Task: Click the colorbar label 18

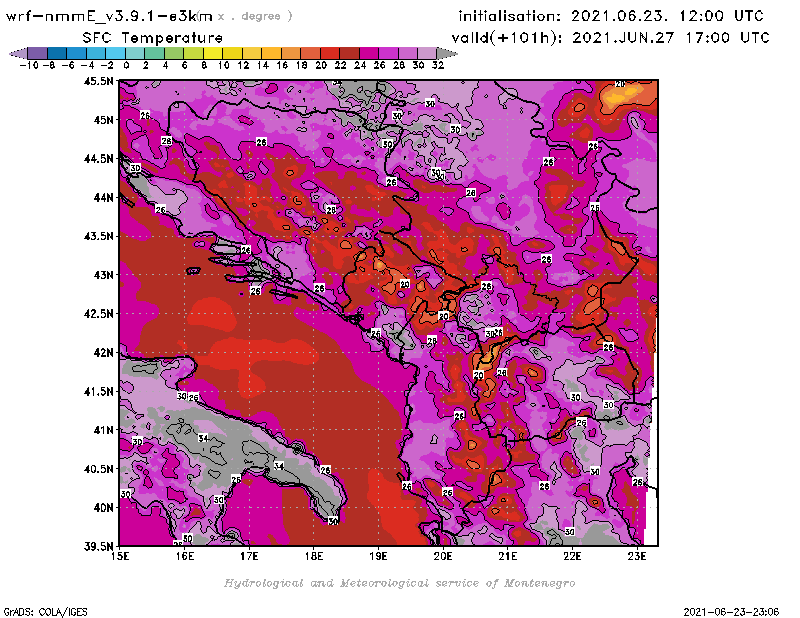Action: pyautogui.click(x=302, y=66)
